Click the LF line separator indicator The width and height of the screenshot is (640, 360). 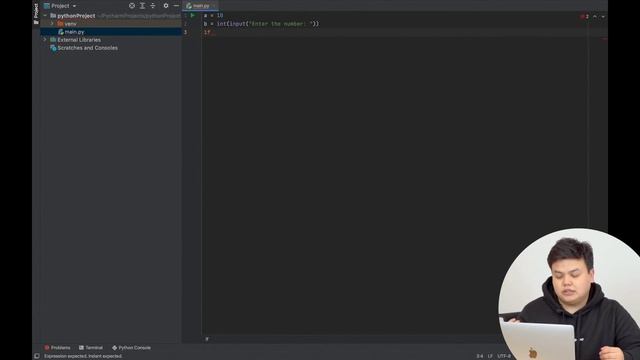490,356
